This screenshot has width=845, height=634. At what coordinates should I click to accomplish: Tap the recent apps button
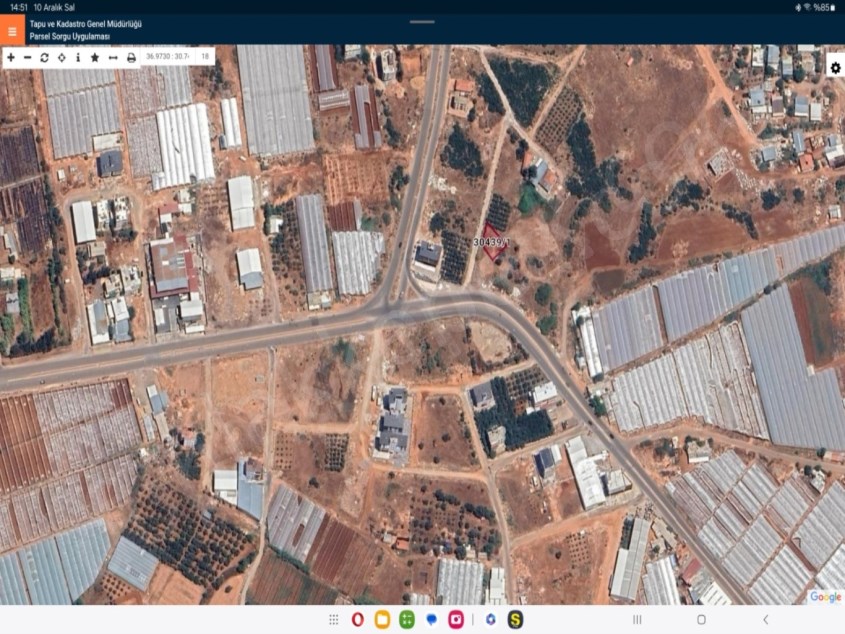637,620
